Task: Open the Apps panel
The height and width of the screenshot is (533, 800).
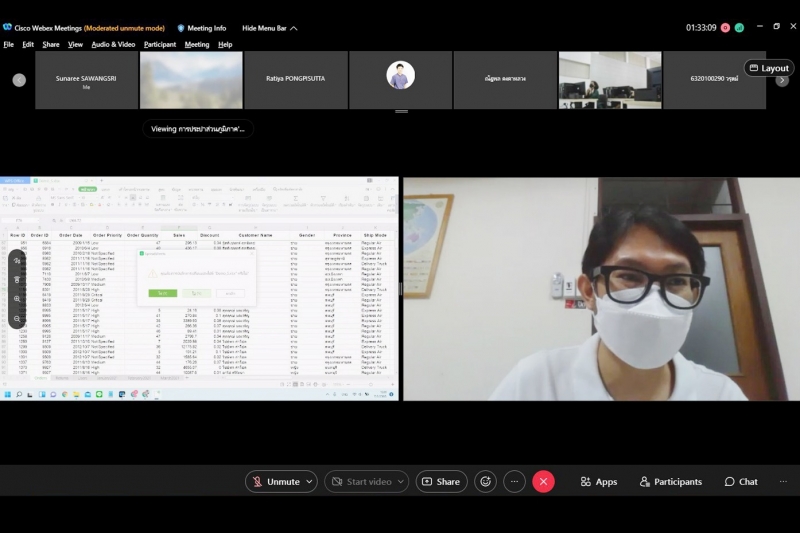Action: [599, 482]
